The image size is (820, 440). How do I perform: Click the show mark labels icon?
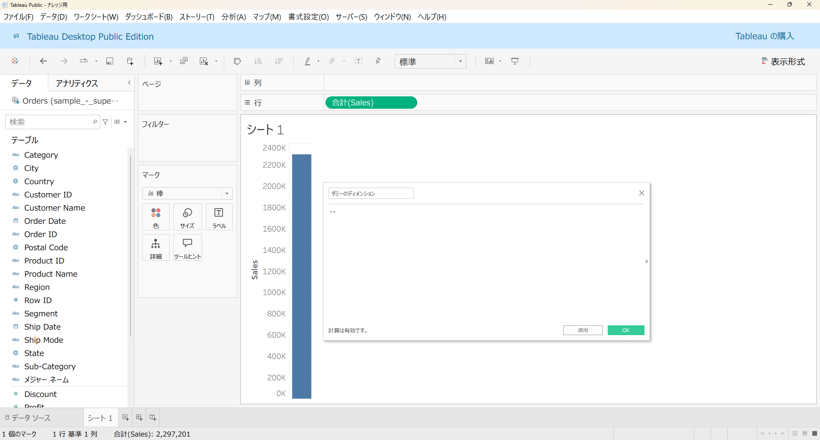[358, 61]
